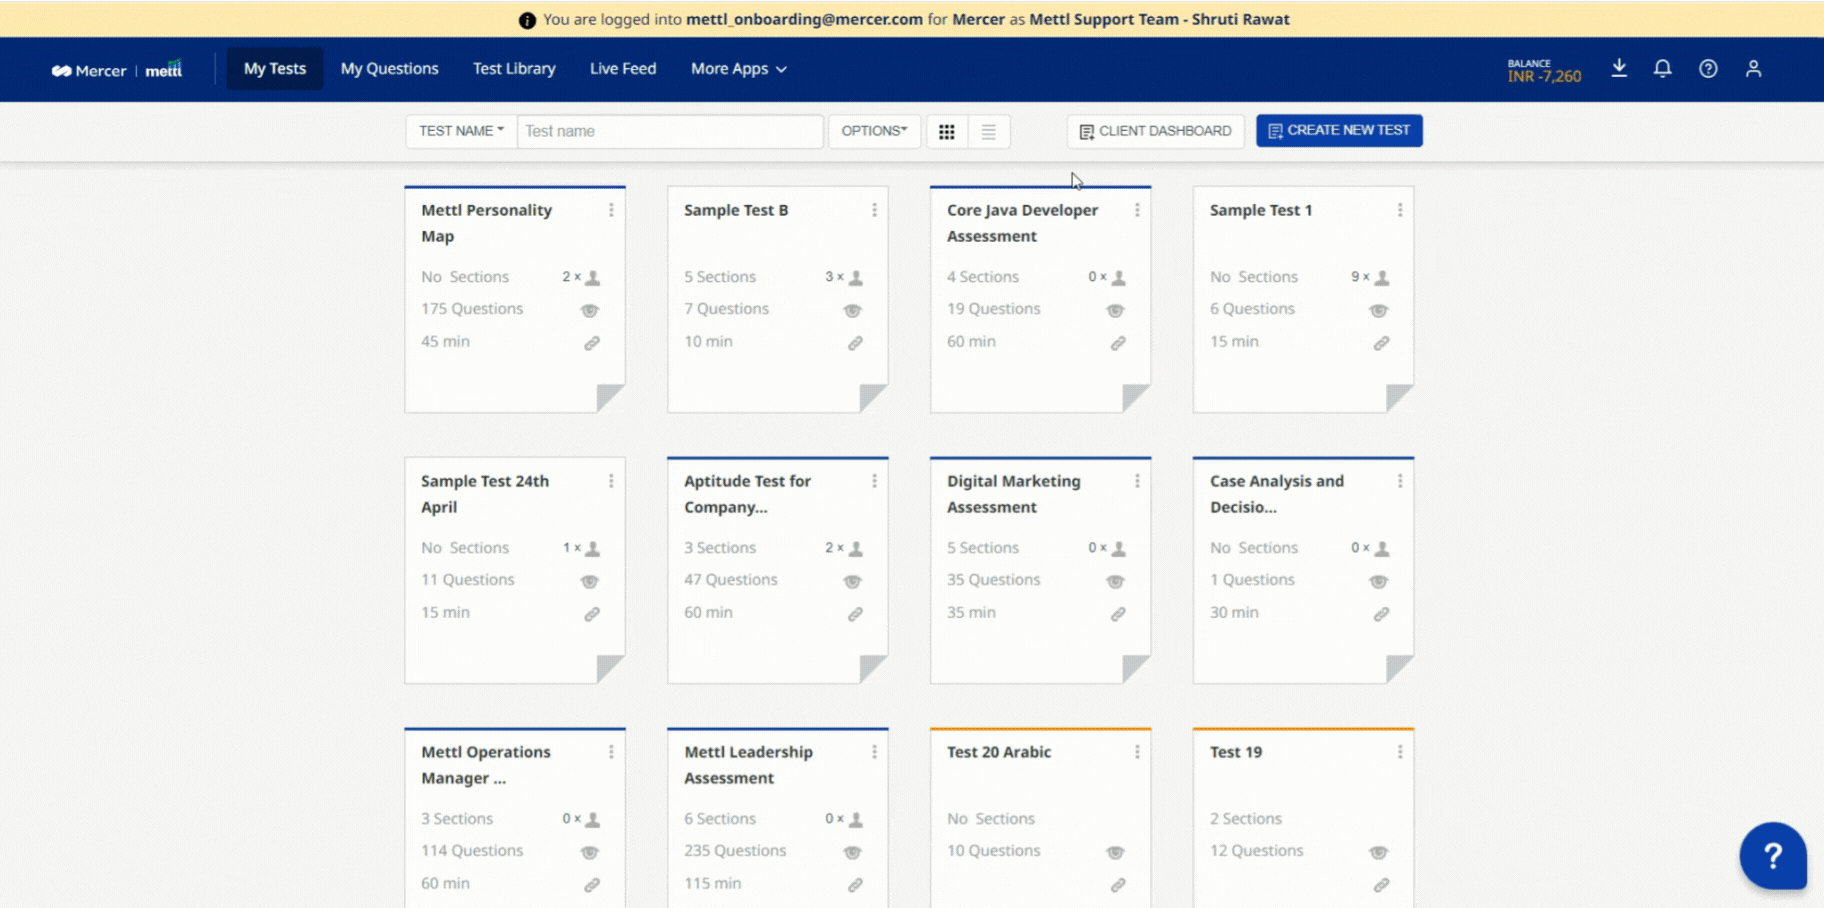Click link icon on Sample Test 1

click(1381, 343)
